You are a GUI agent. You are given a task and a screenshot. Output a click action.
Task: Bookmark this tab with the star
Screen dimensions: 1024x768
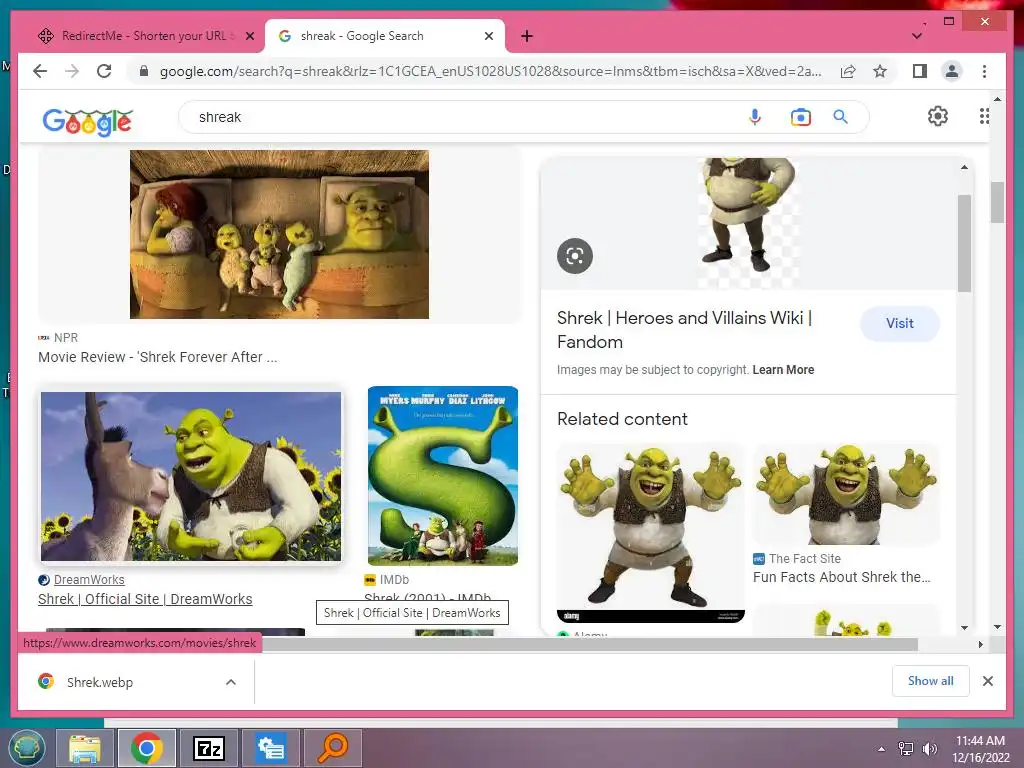880,71
